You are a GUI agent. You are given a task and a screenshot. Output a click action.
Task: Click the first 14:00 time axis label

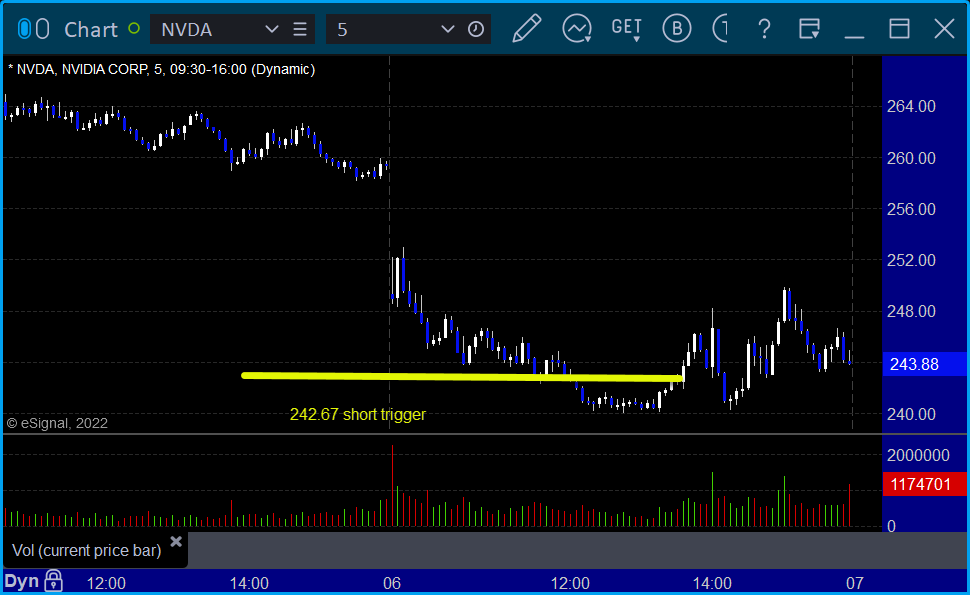click(x=249, y=583)
